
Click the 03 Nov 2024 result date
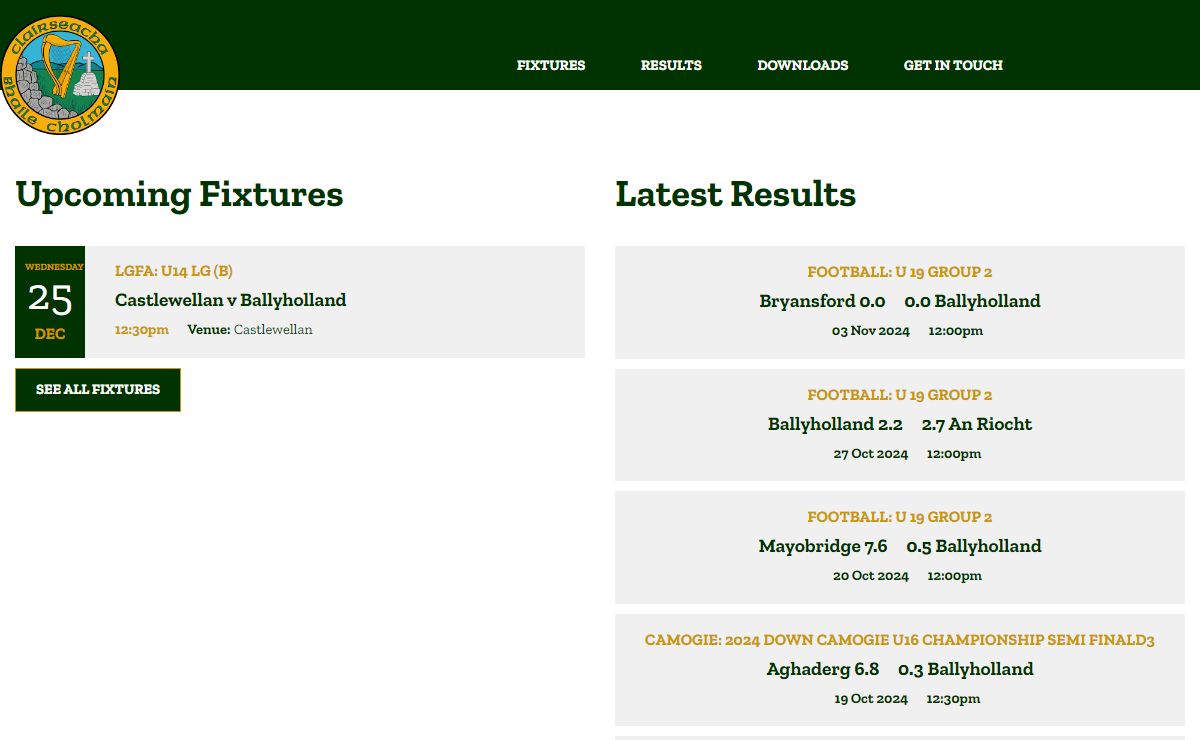pyautogui.click(x=871, y=331)
